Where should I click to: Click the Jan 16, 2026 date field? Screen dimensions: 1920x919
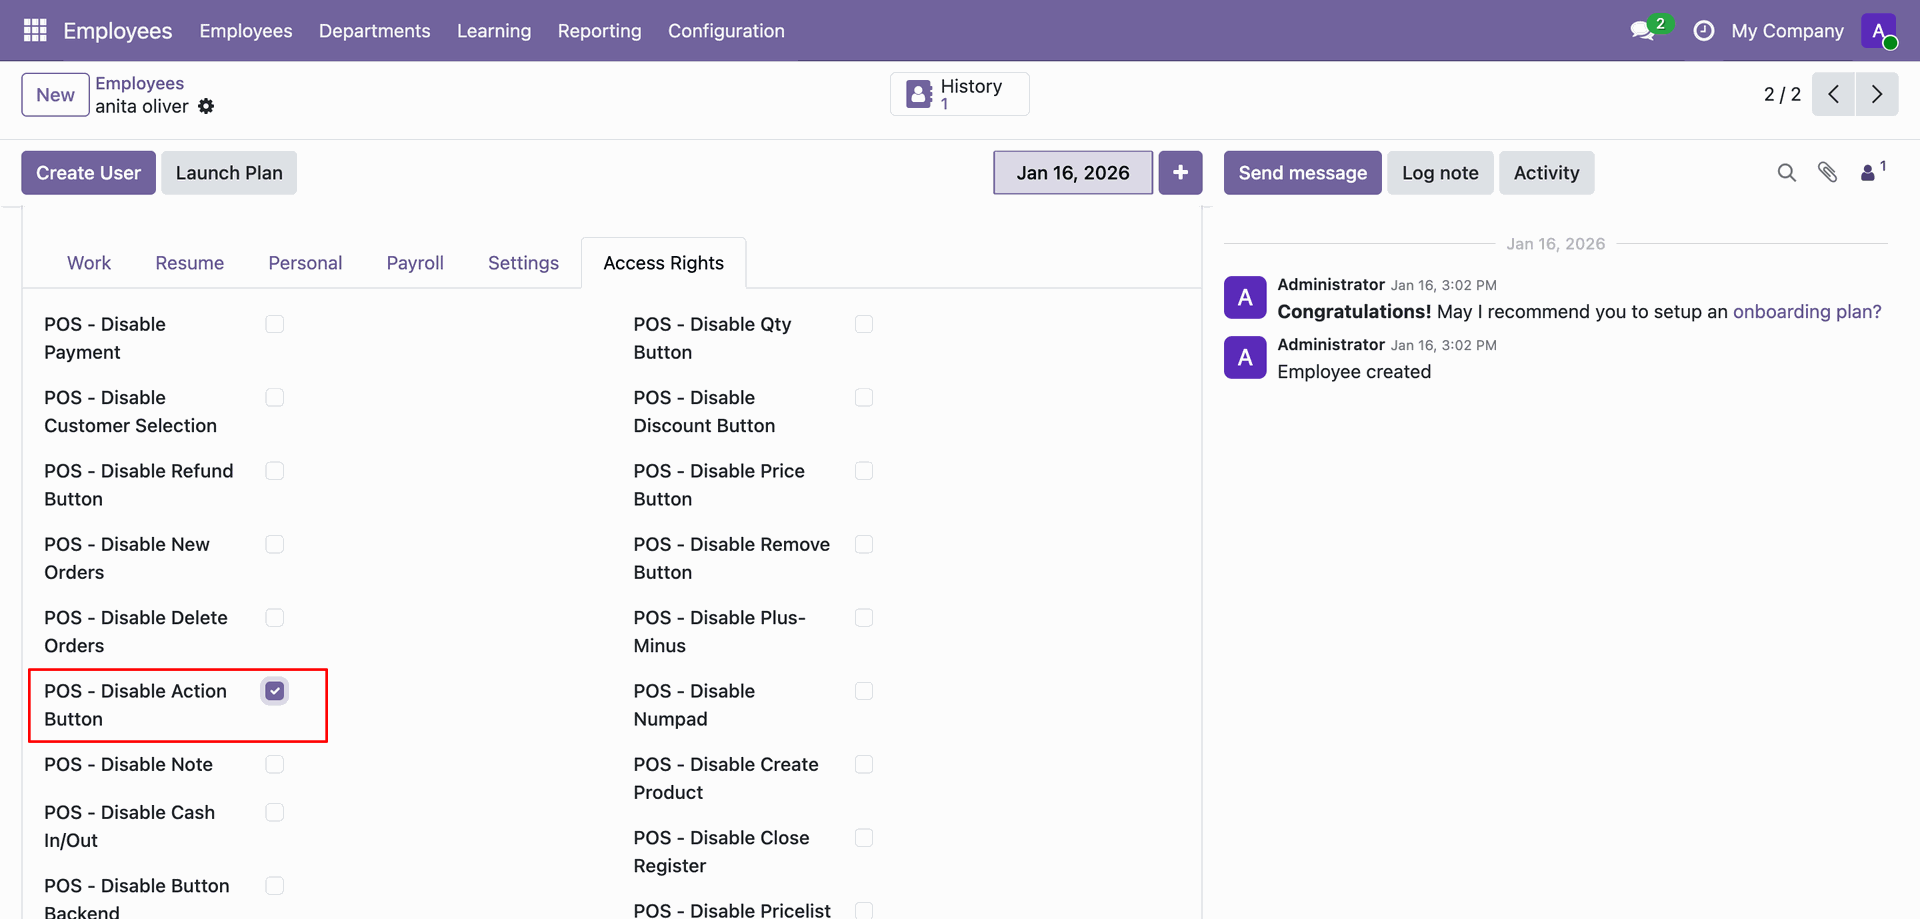click(x=1072, y=173)
